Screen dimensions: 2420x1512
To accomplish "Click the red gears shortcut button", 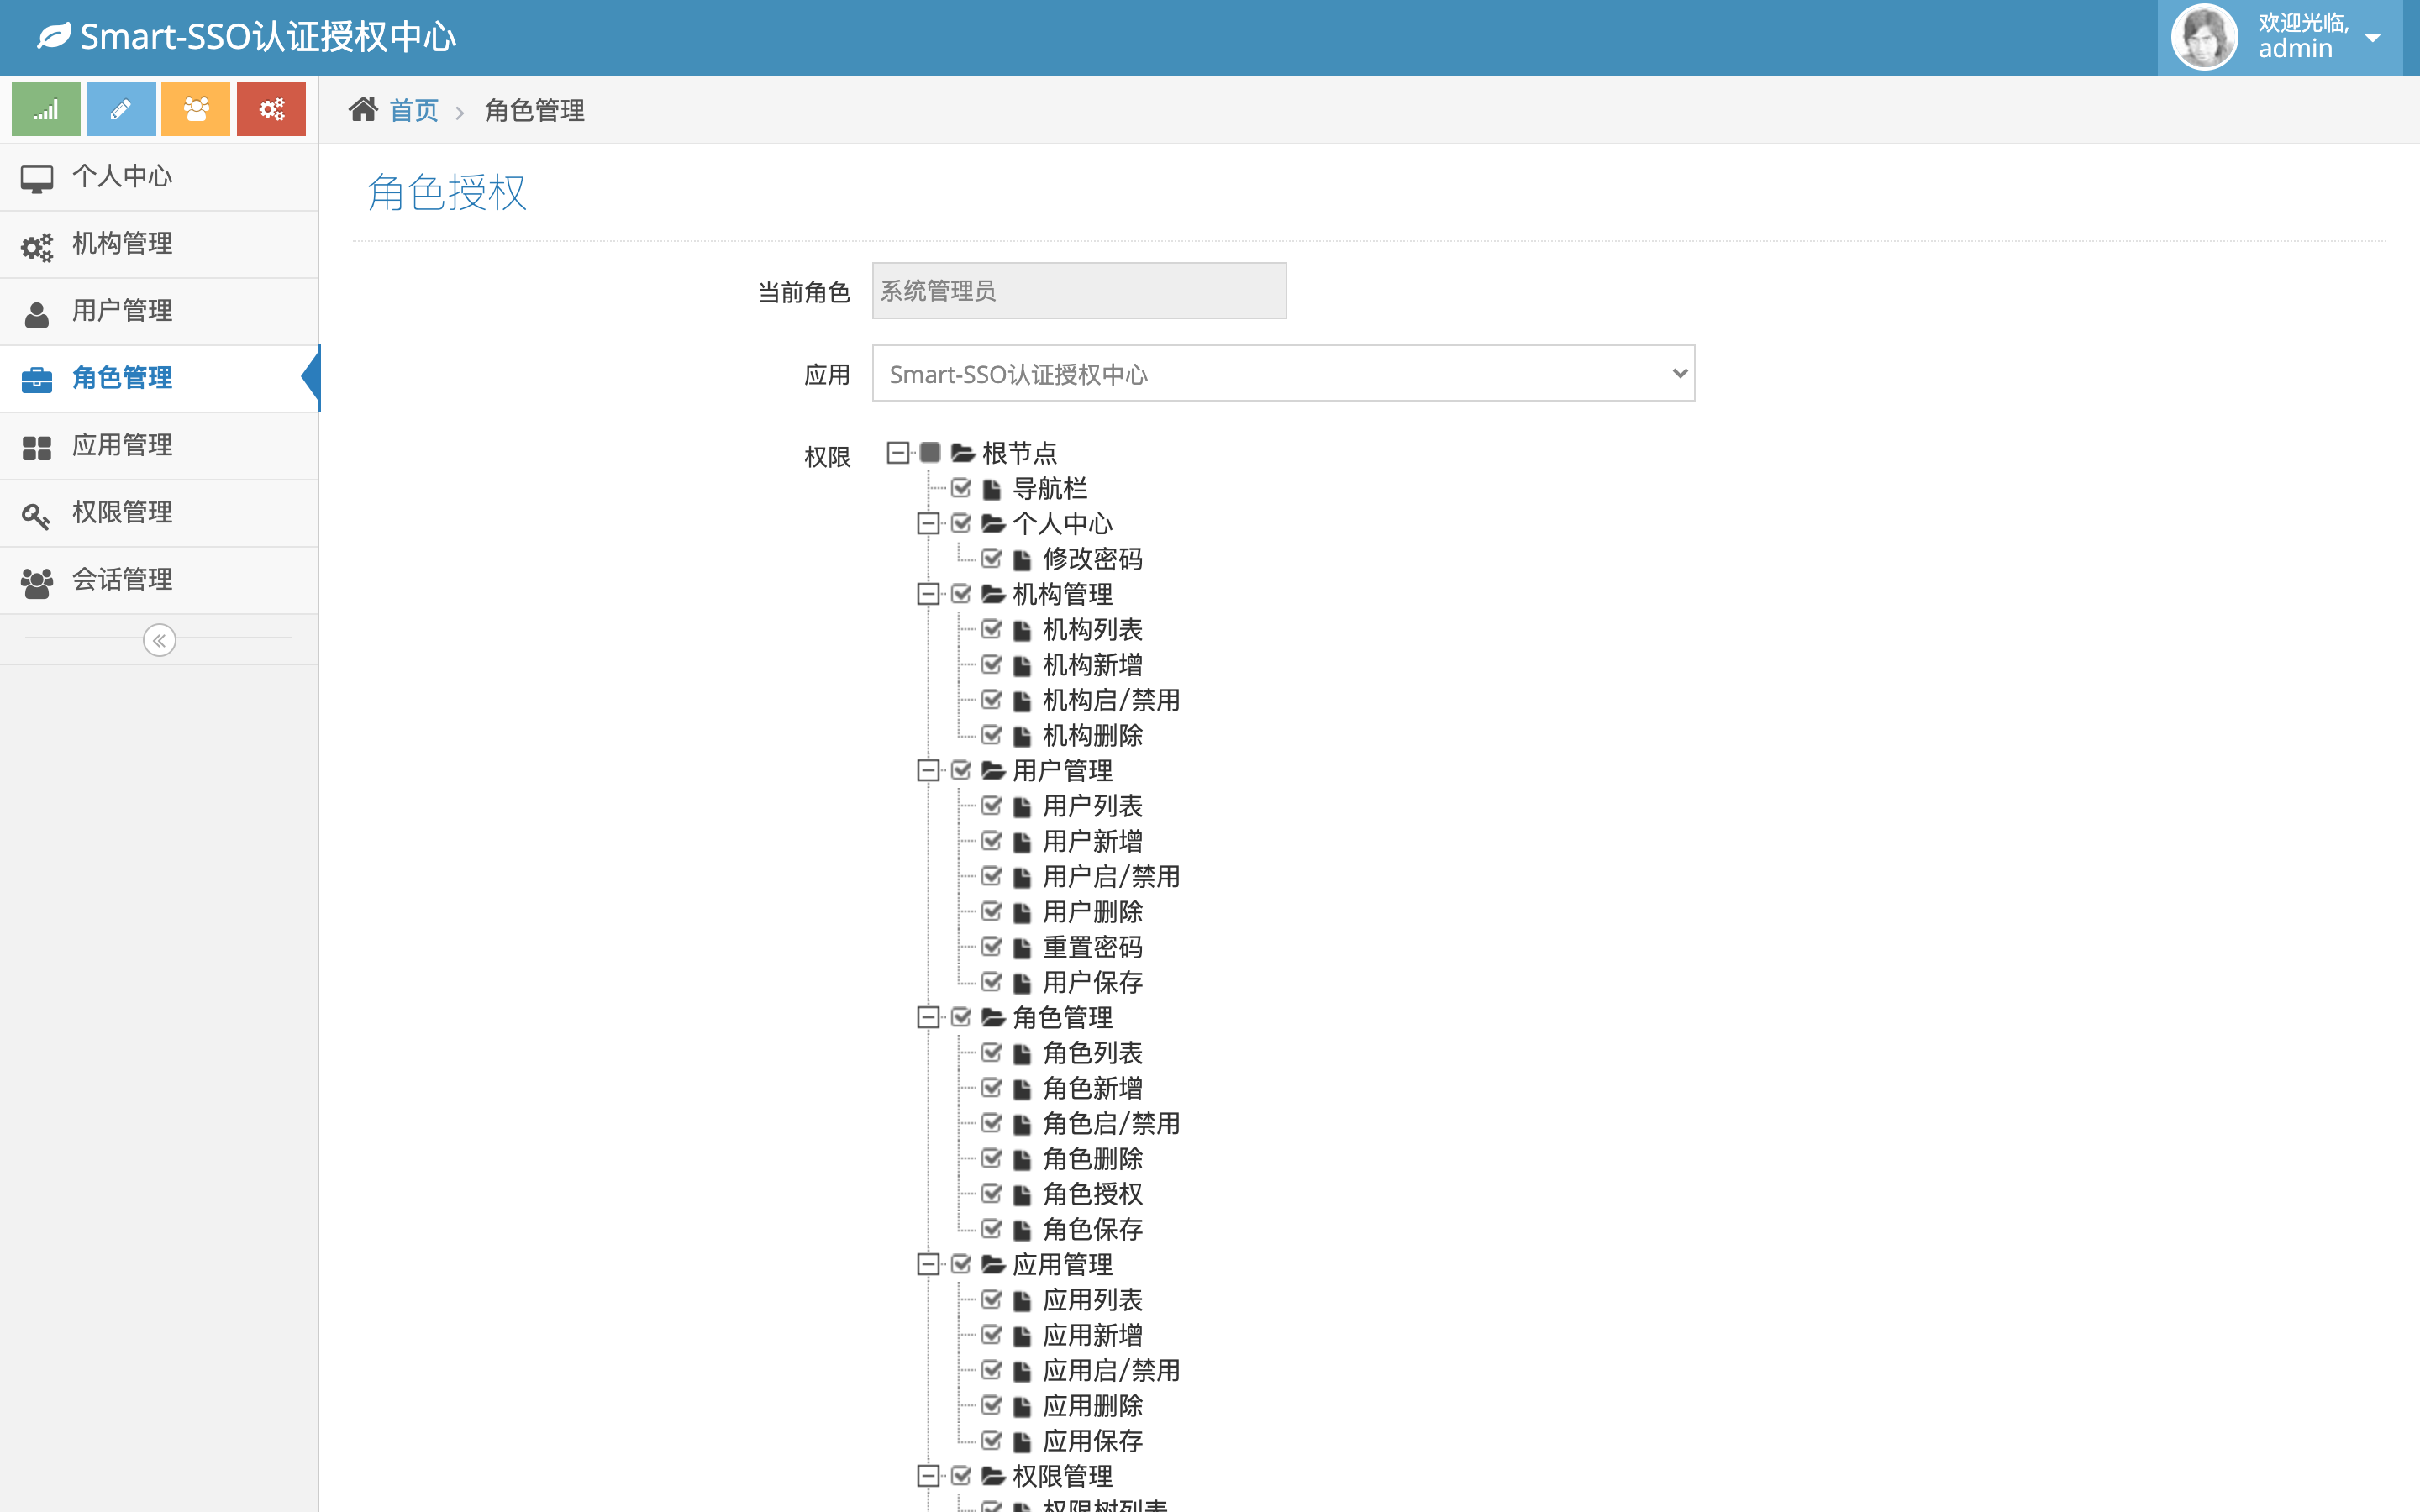I will 271,109.
